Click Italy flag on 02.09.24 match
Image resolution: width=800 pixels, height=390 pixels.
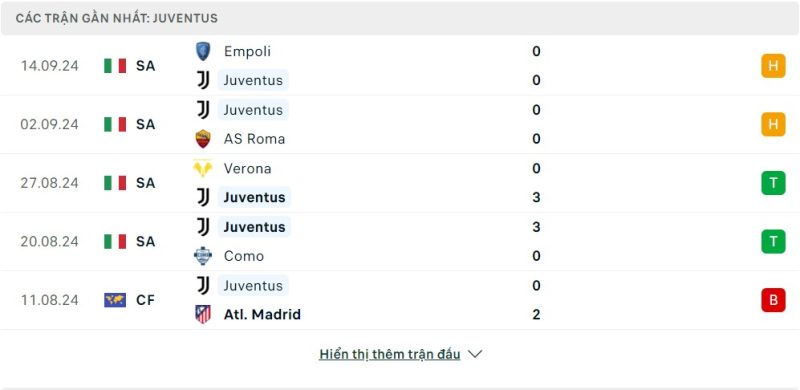(115, 125)
